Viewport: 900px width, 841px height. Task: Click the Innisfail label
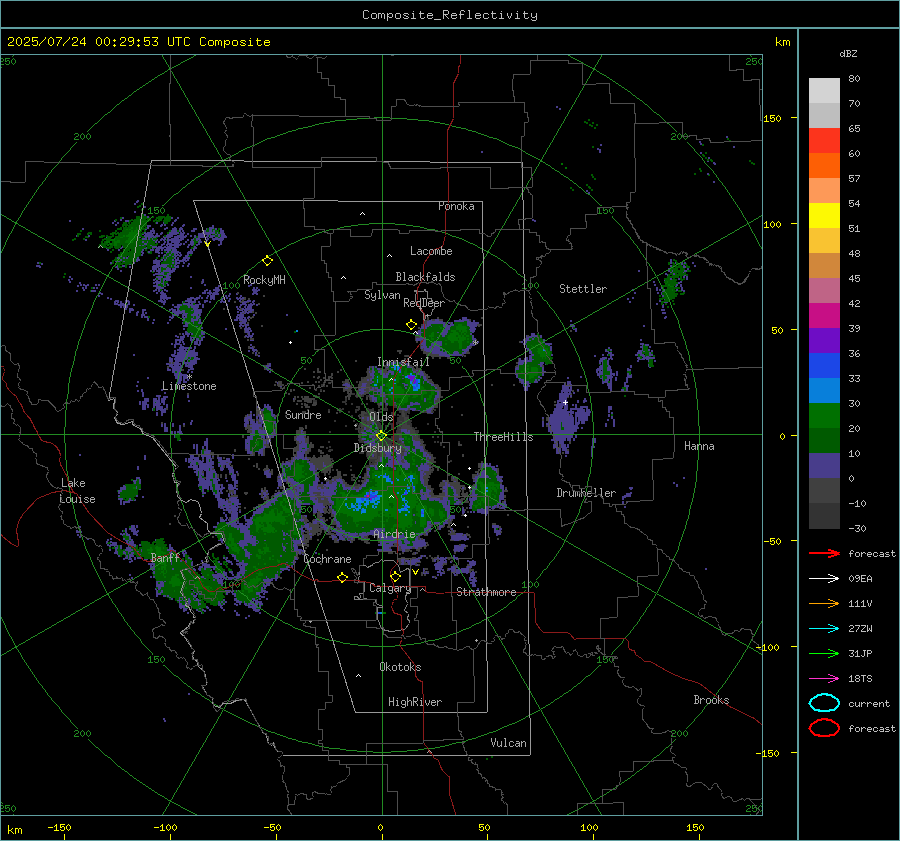403,362
